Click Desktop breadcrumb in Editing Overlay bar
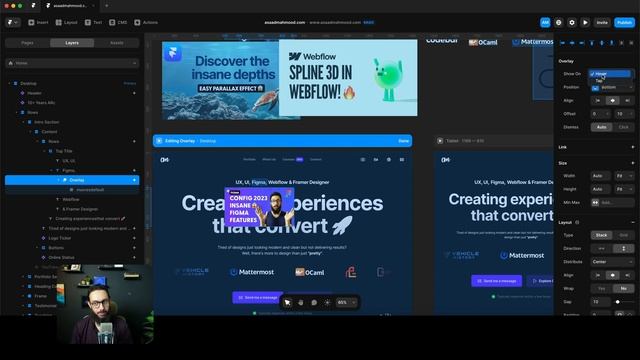Screen dimensions: 640x360 [207, 141]
